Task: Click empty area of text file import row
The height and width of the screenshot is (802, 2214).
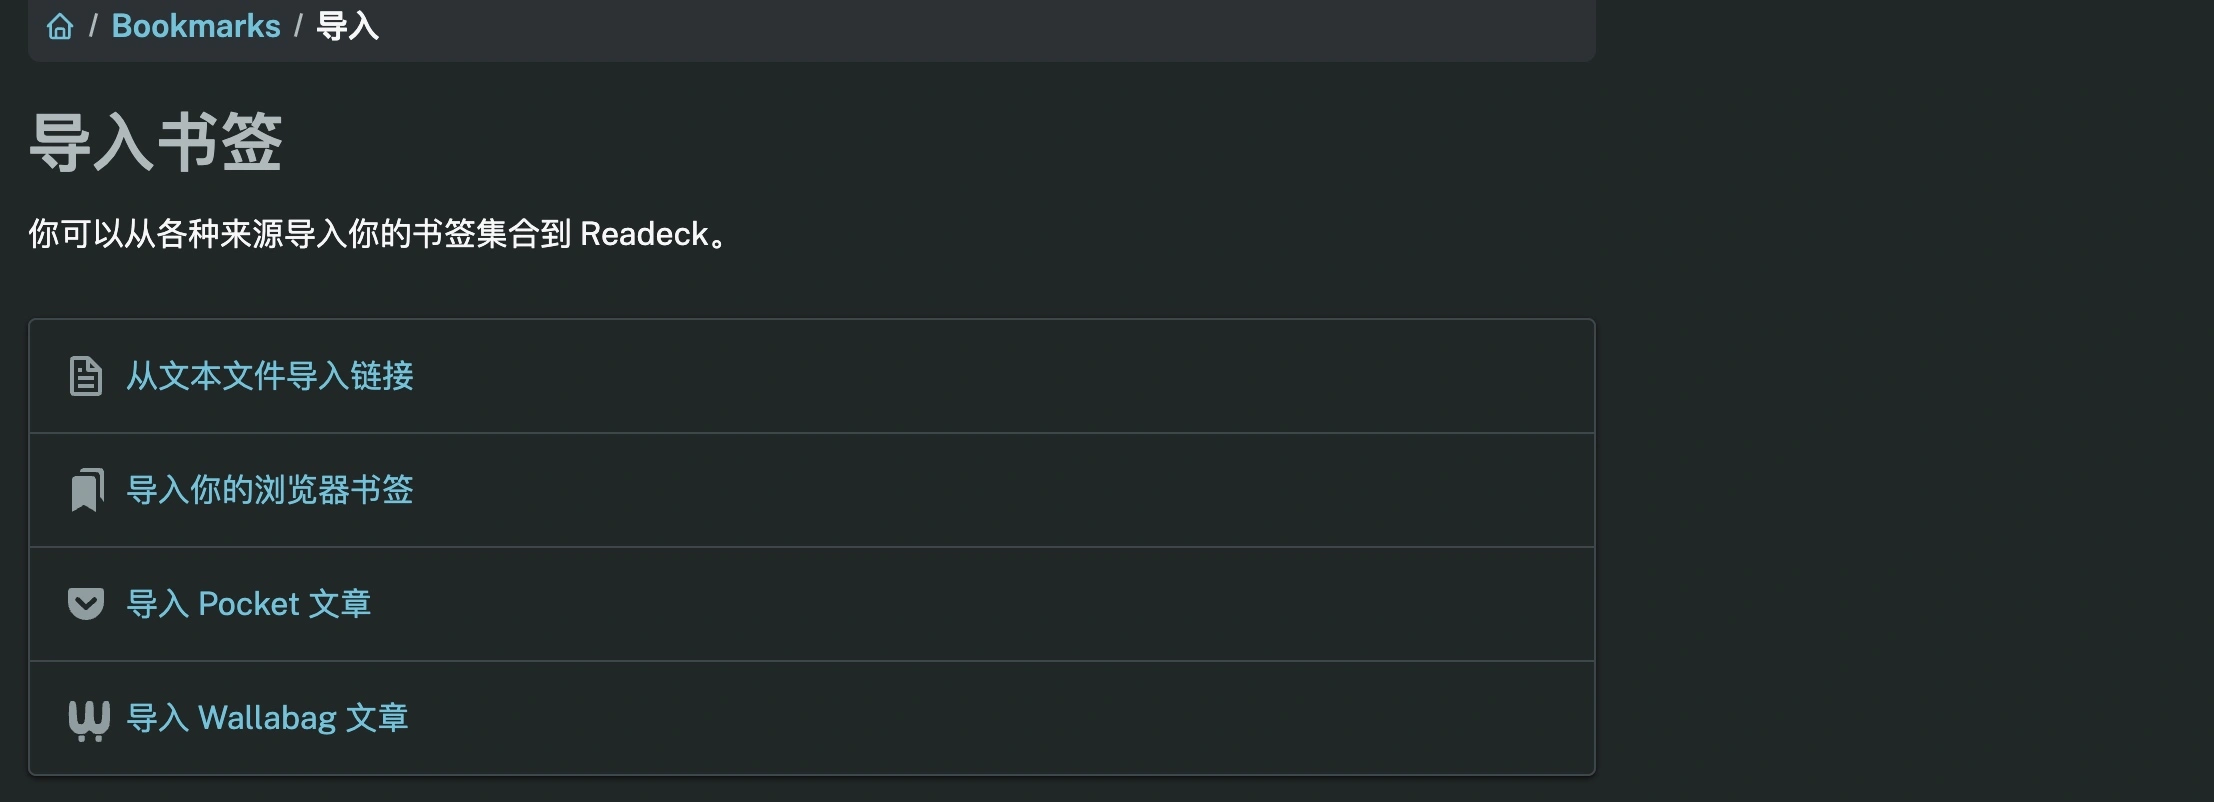Action: [x=1000, y=376]
